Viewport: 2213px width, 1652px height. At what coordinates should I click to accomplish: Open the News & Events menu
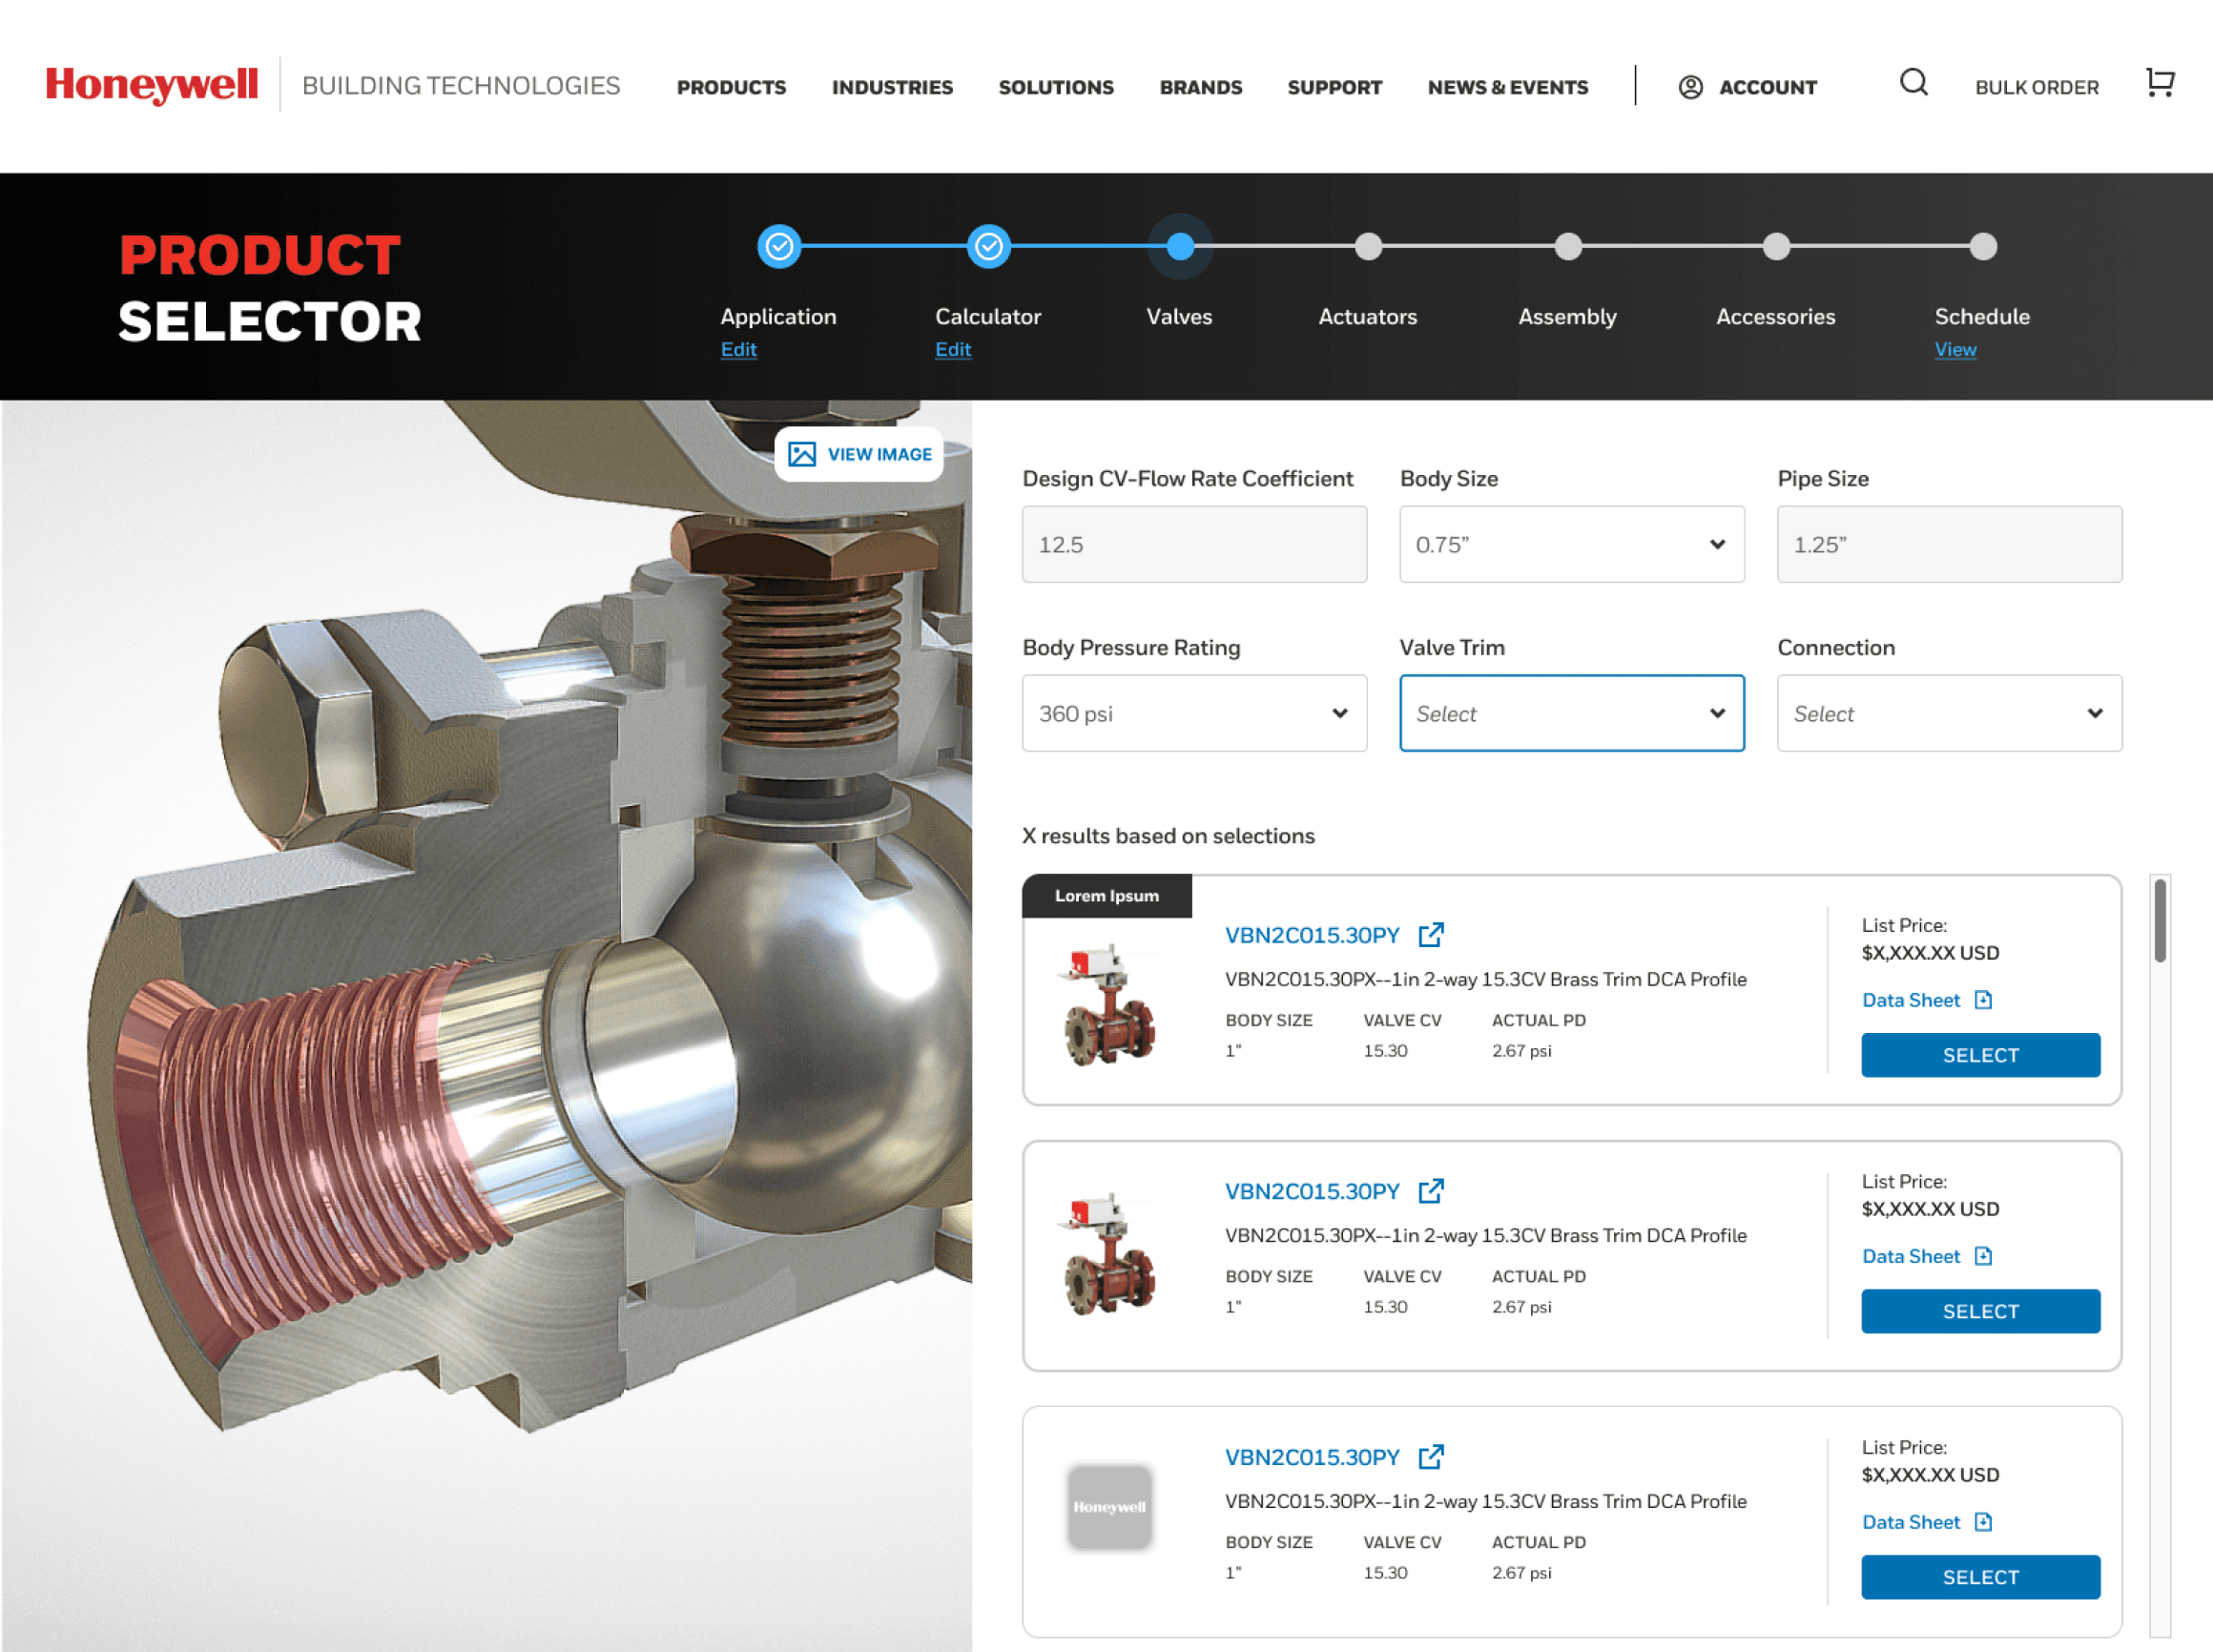[x=1508, y=88]
